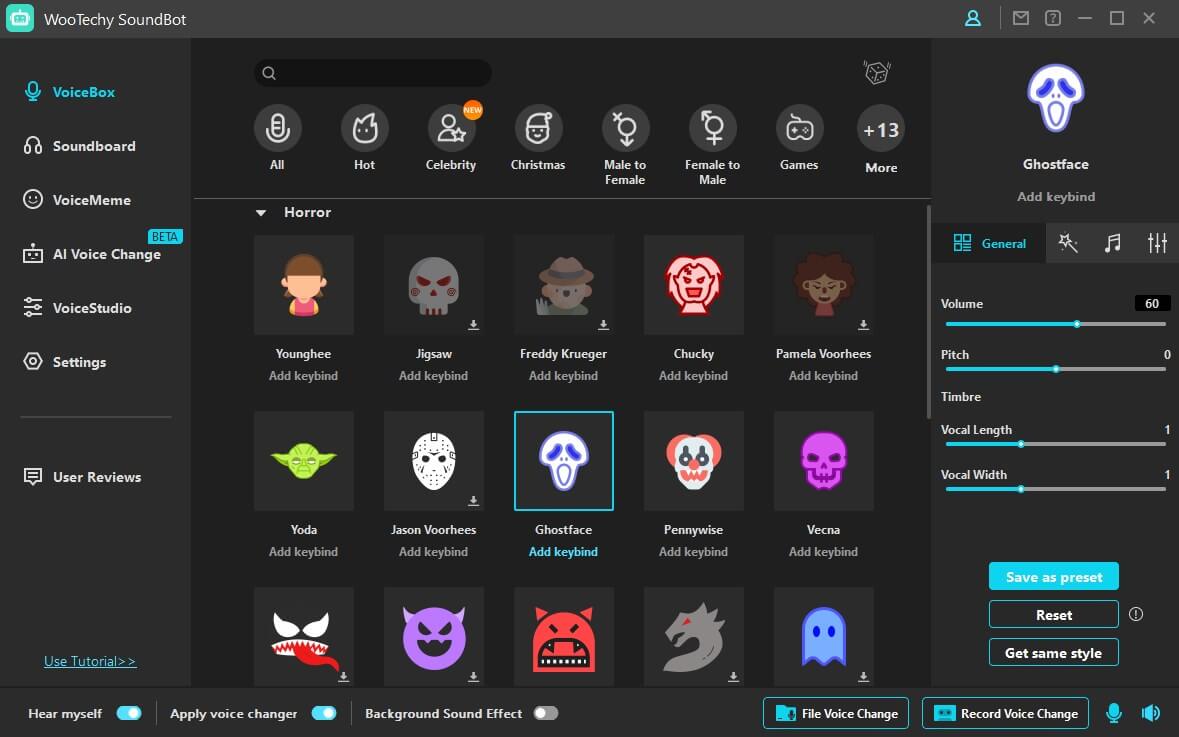Download the Jigsaw voice
The width and height of the screenshot is (1179, 737).
click(474, 325)
